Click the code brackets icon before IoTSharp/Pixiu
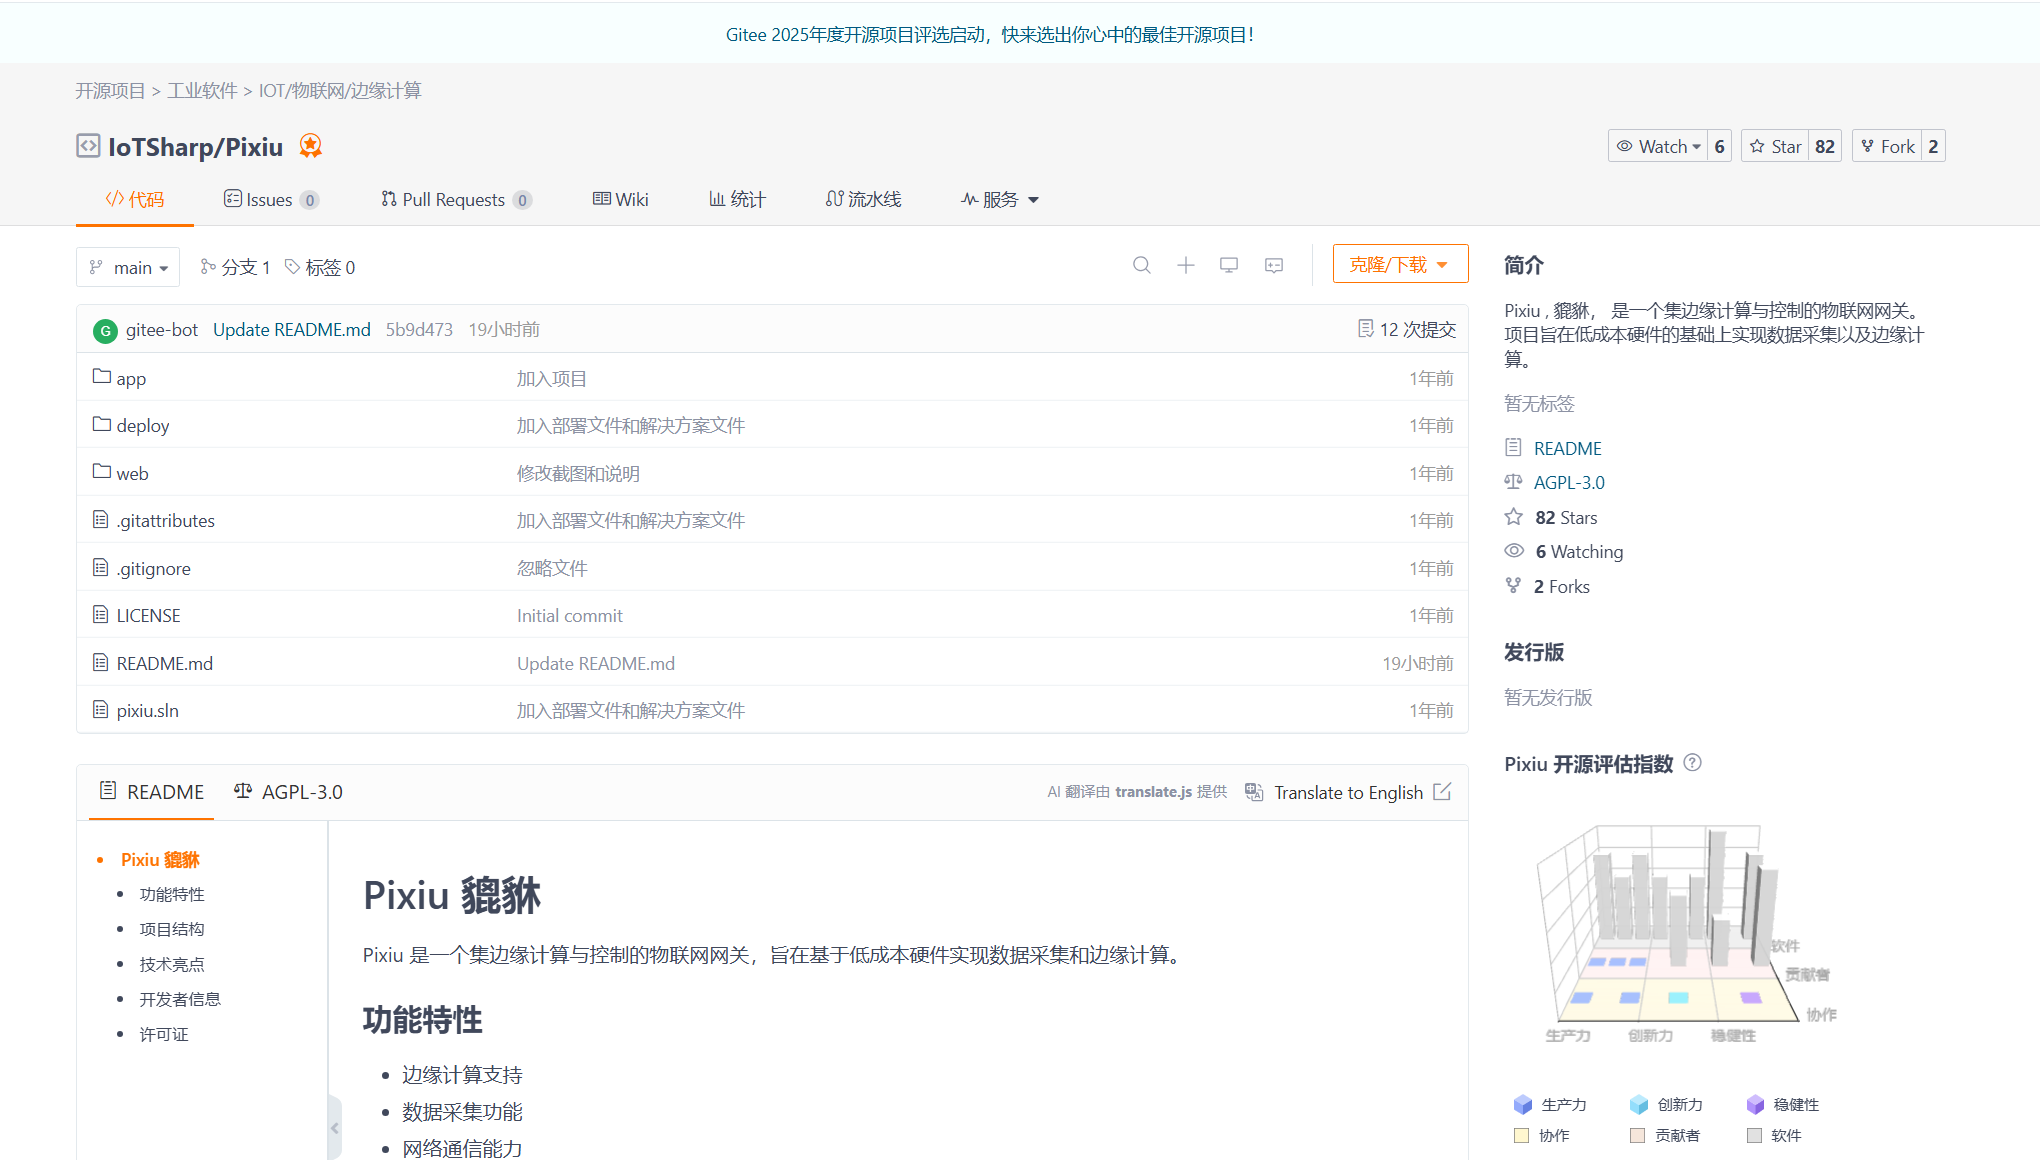 (x=88, y=146)
